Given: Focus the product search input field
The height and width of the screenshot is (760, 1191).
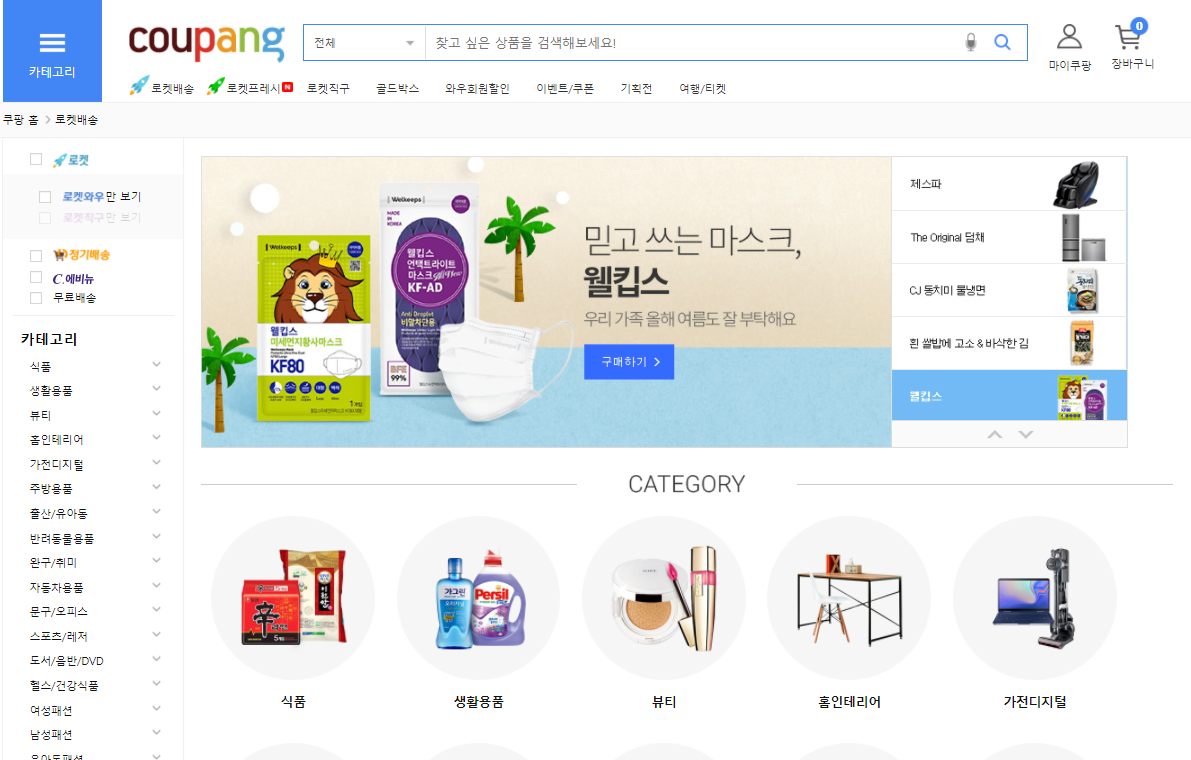Looking at the screenshot, I should [691, 43].
